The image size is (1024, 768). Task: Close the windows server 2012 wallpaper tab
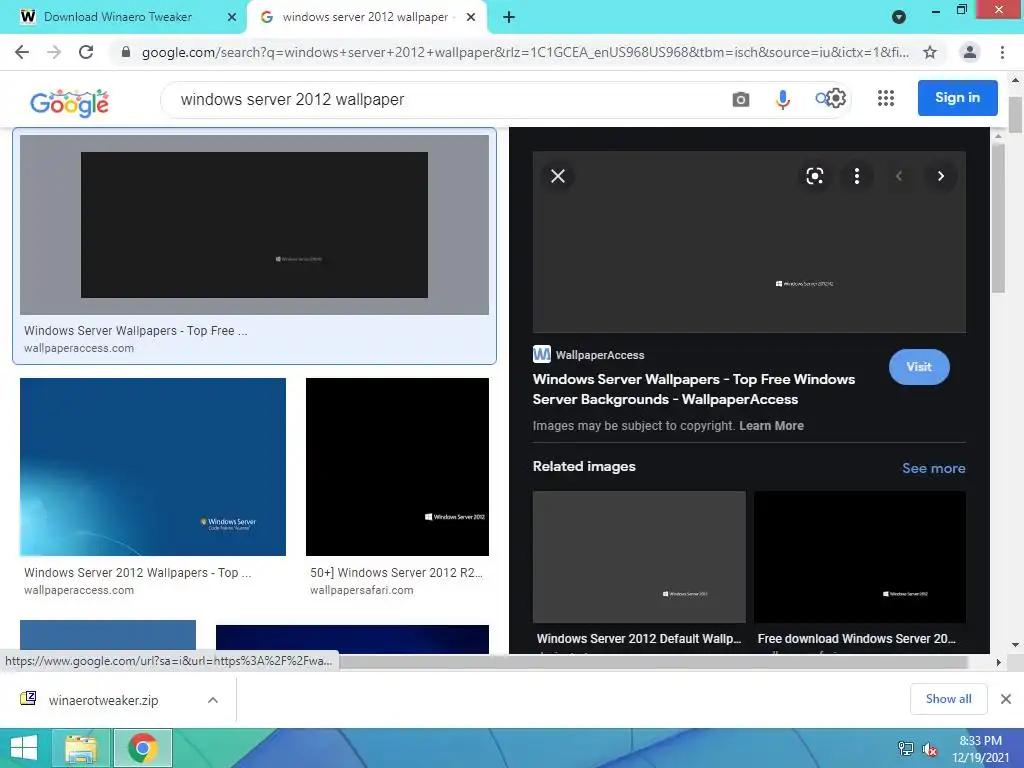pyautogui.click(x=471, y=17)
